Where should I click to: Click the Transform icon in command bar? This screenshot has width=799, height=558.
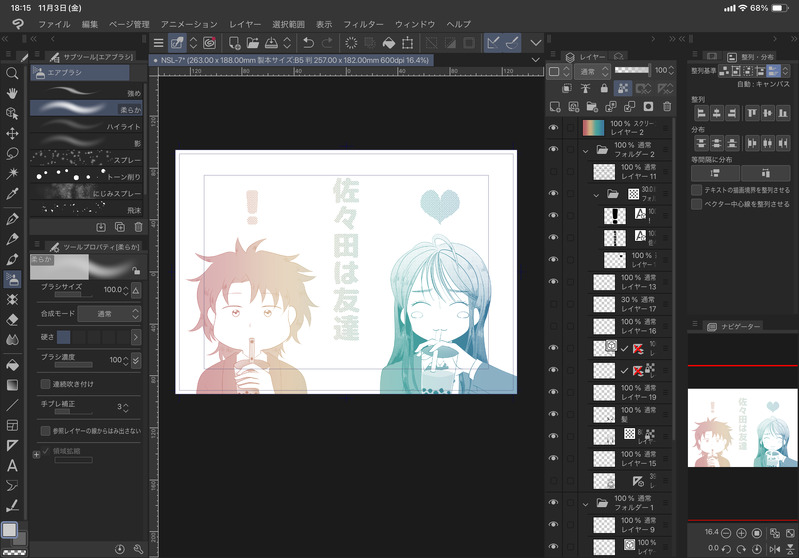click(x=408, y=43)
